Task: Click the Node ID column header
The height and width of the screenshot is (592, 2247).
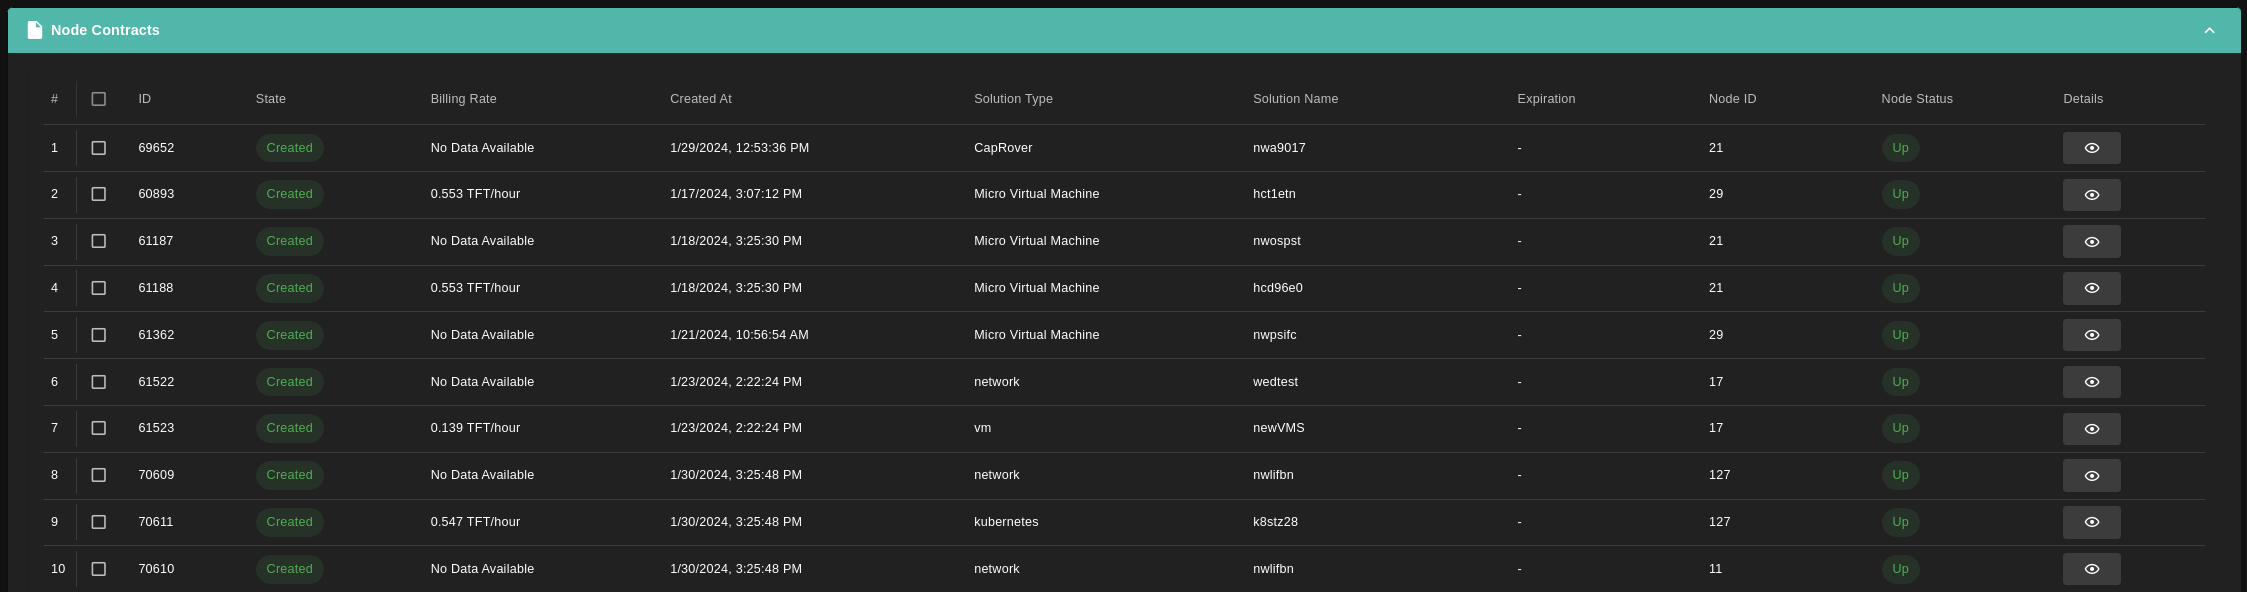Action: coord(1732,99)
